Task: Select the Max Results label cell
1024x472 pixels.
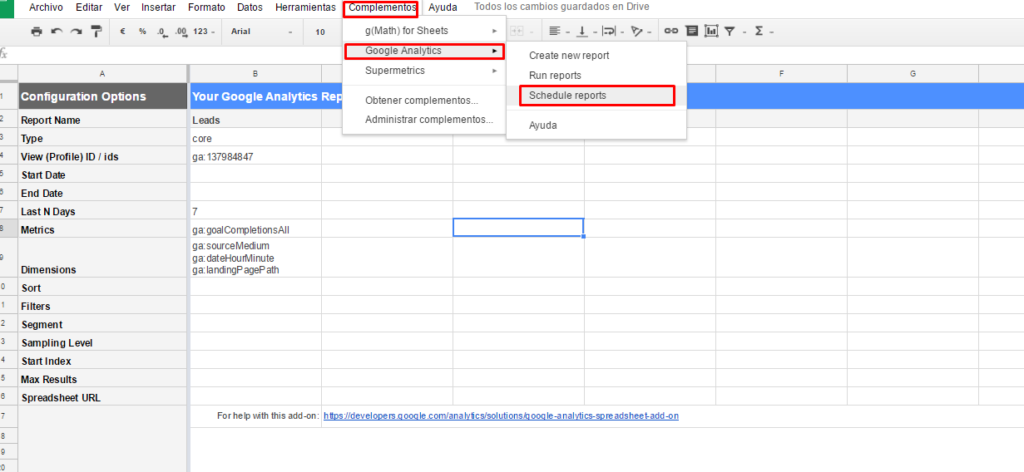Action: pyautogui.click(x=103, y=379)
